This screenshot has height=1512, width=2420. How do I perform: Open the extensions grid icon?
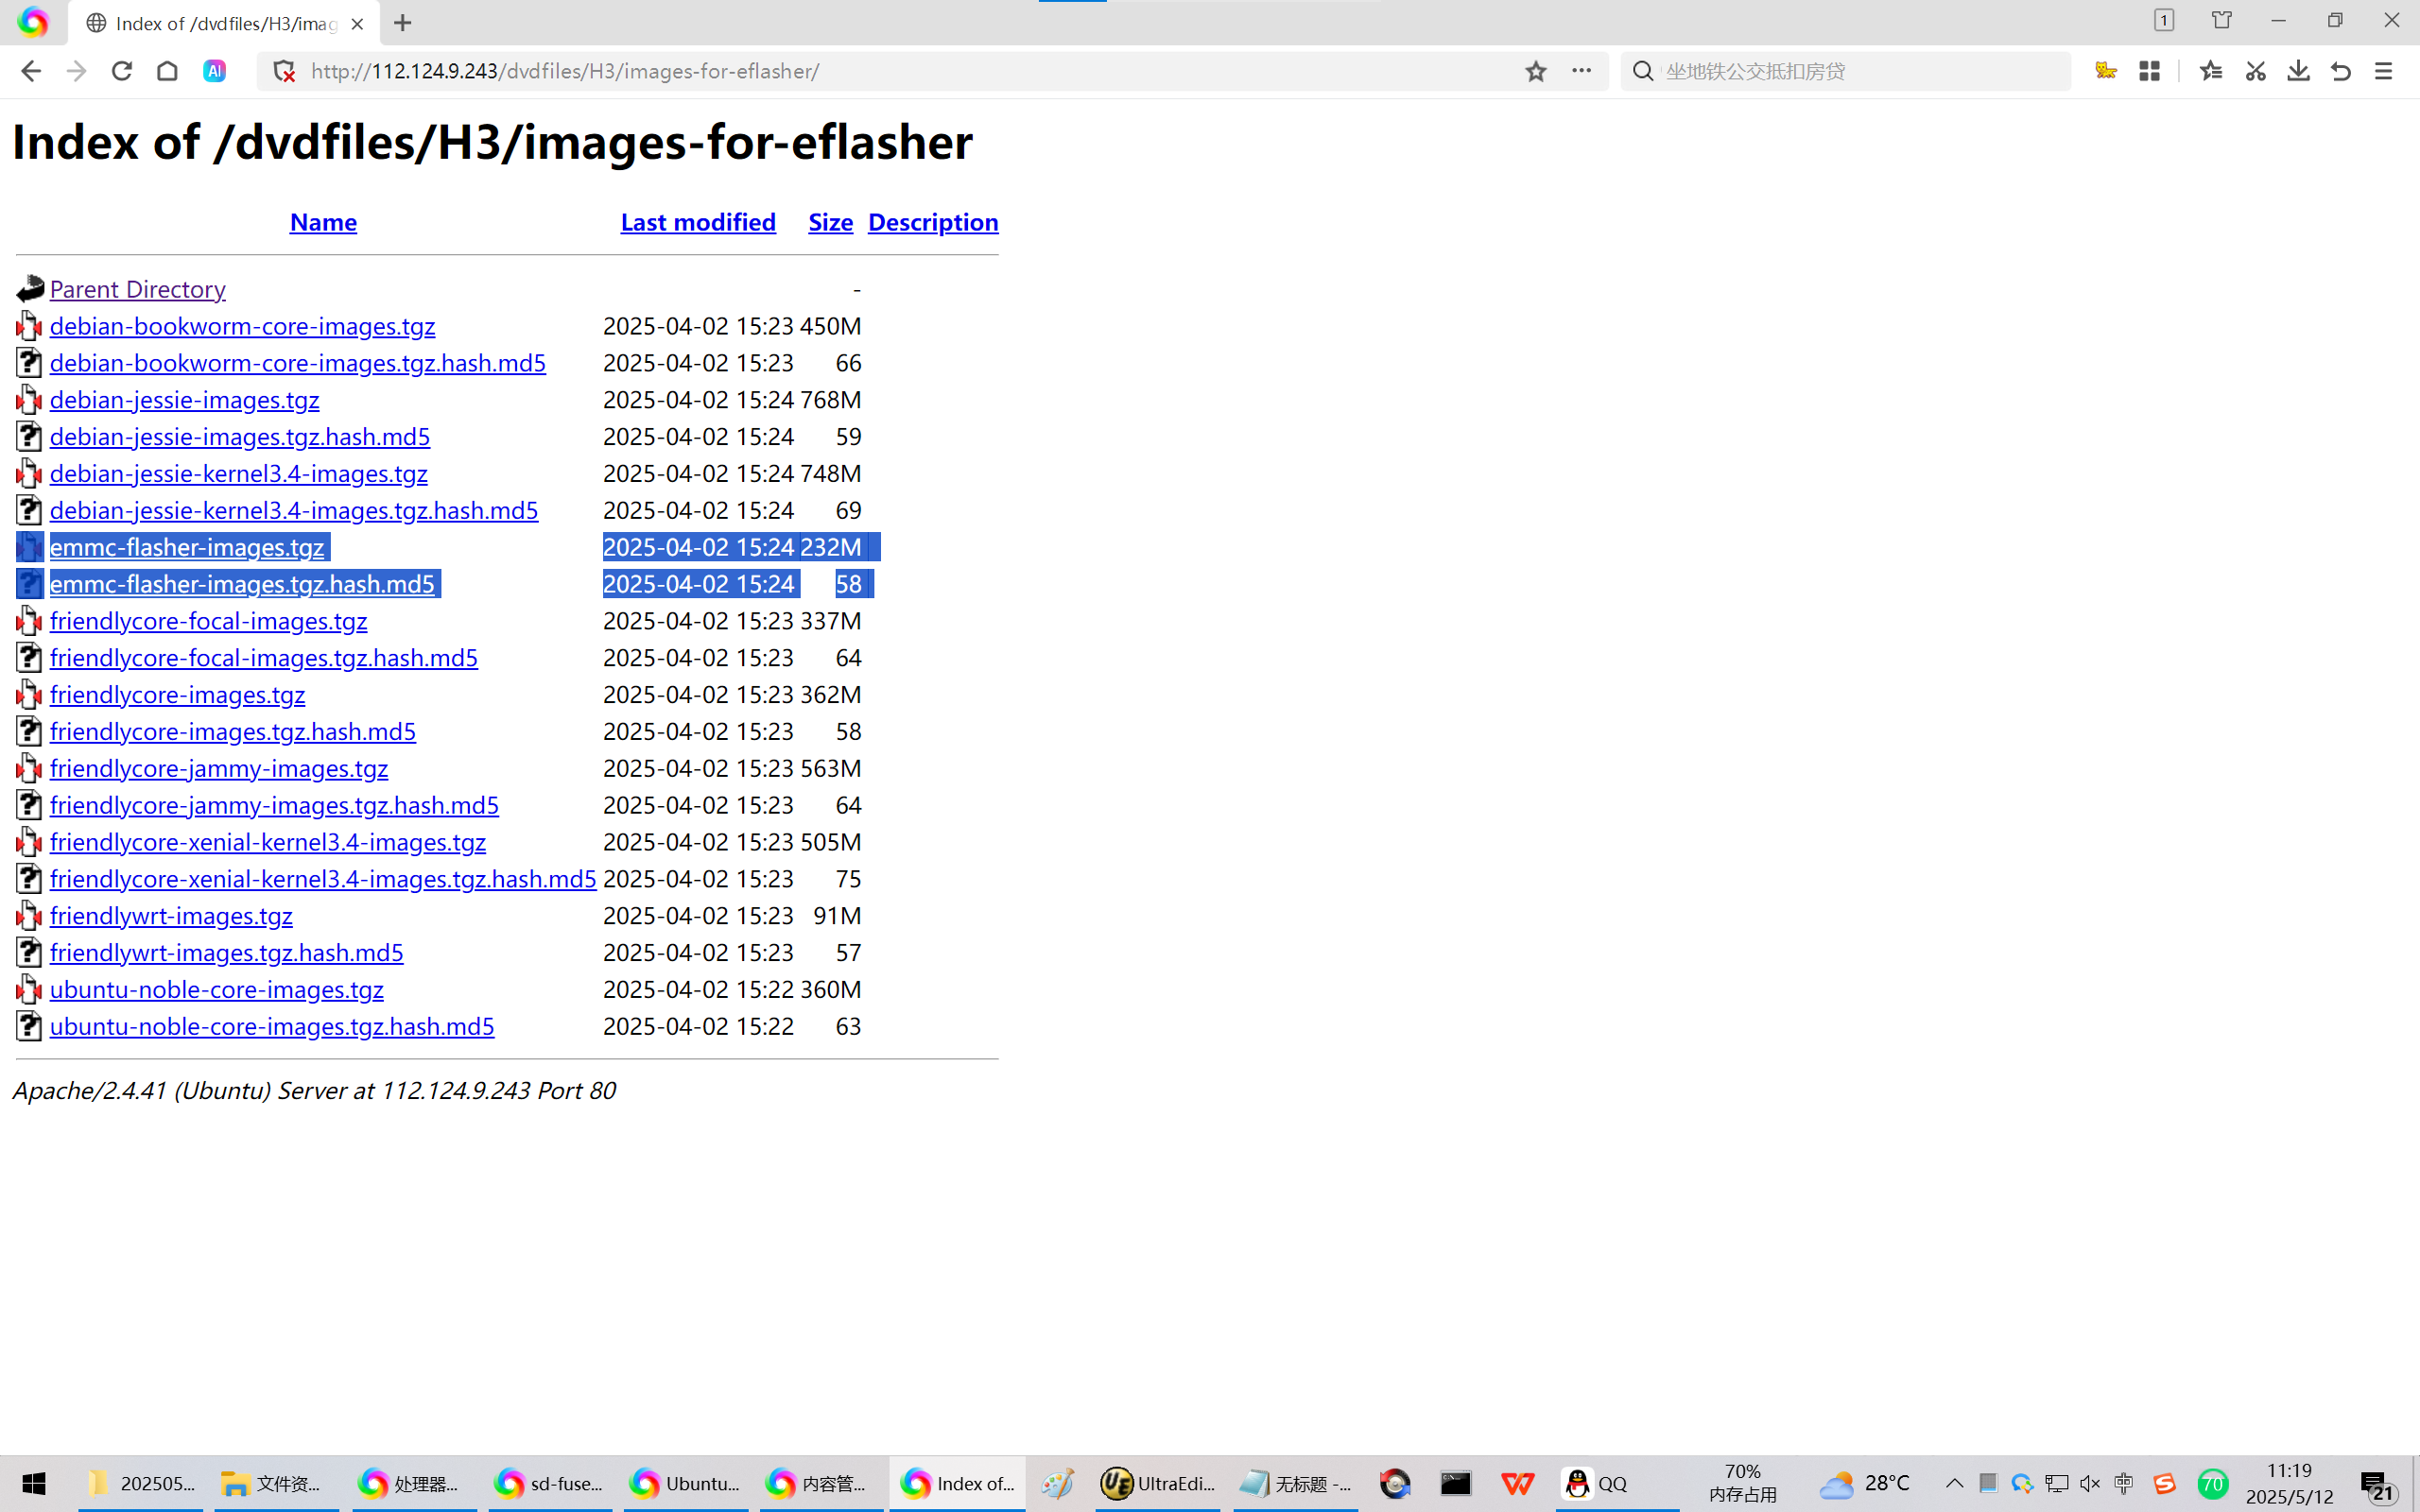pos(2149,71)
